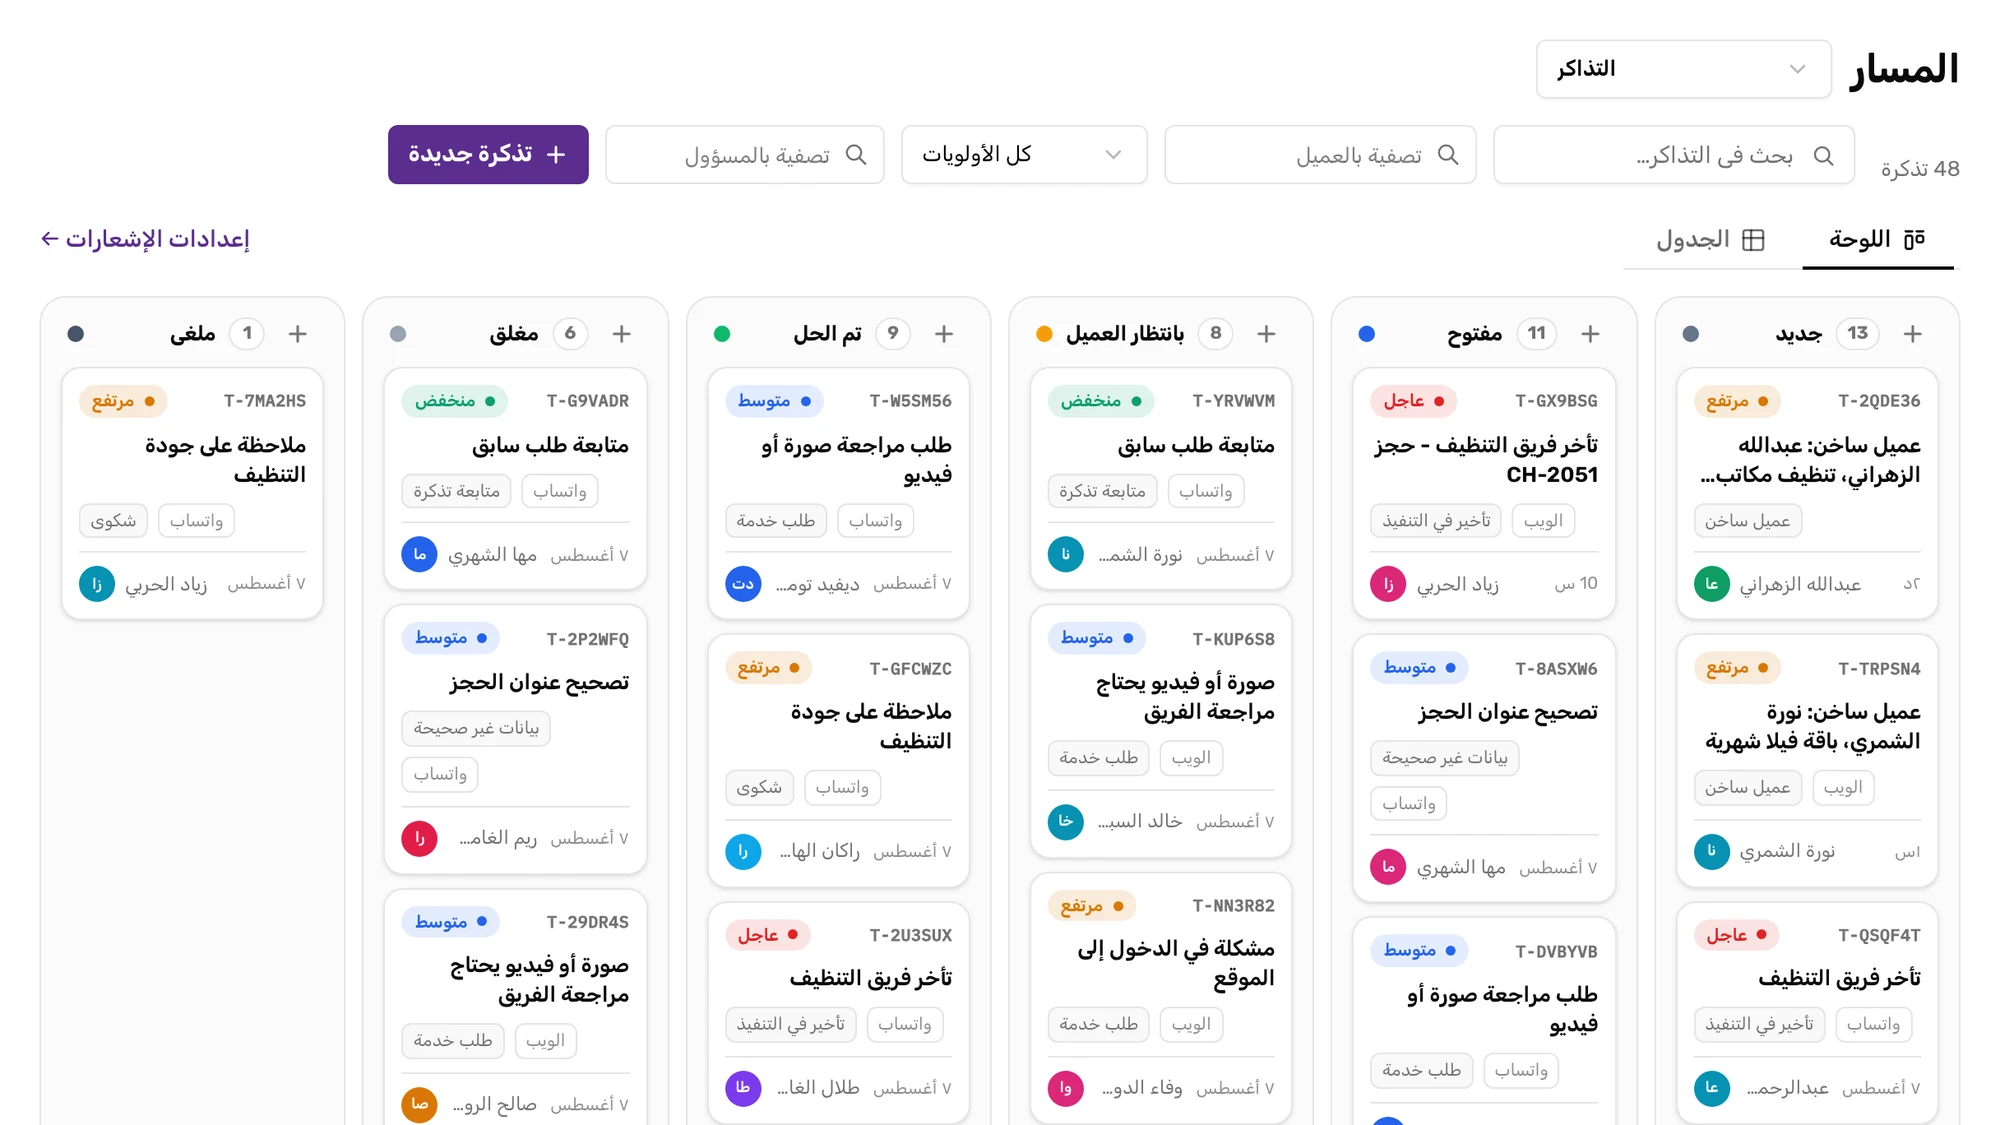Click avatar of نورة الشمري on T-TRPSN4 card
Screen dimensions: 2000x1125
1711,851
